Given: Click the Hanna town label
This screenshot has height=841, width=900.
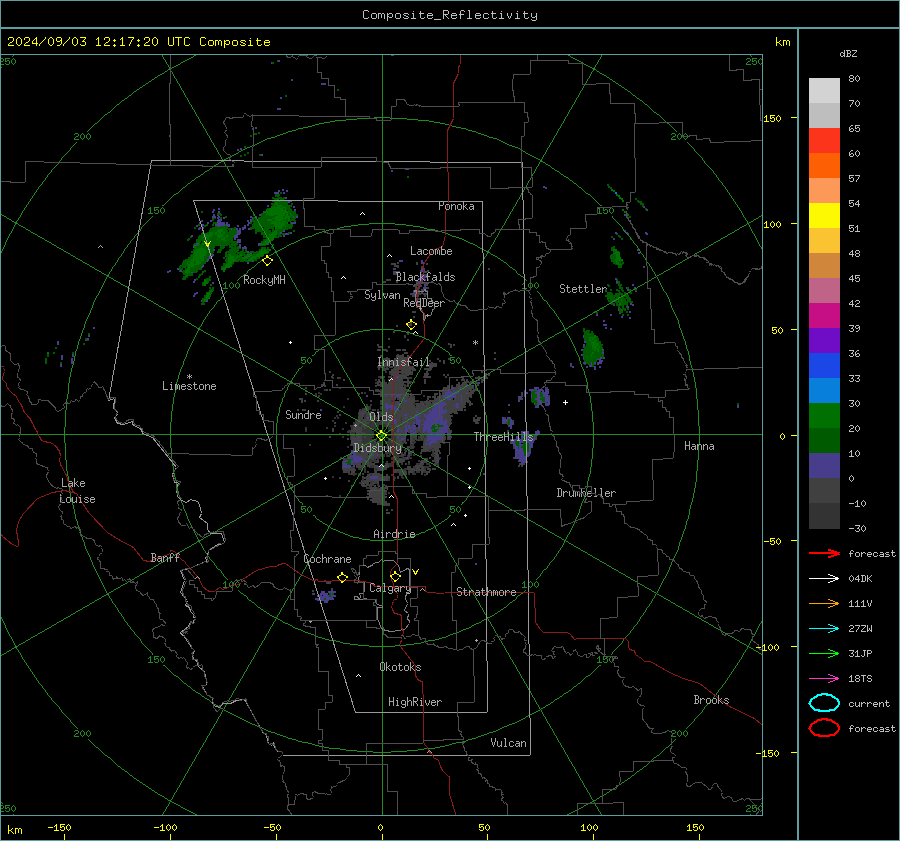Looking at the screenshot, I should point(699,446).
